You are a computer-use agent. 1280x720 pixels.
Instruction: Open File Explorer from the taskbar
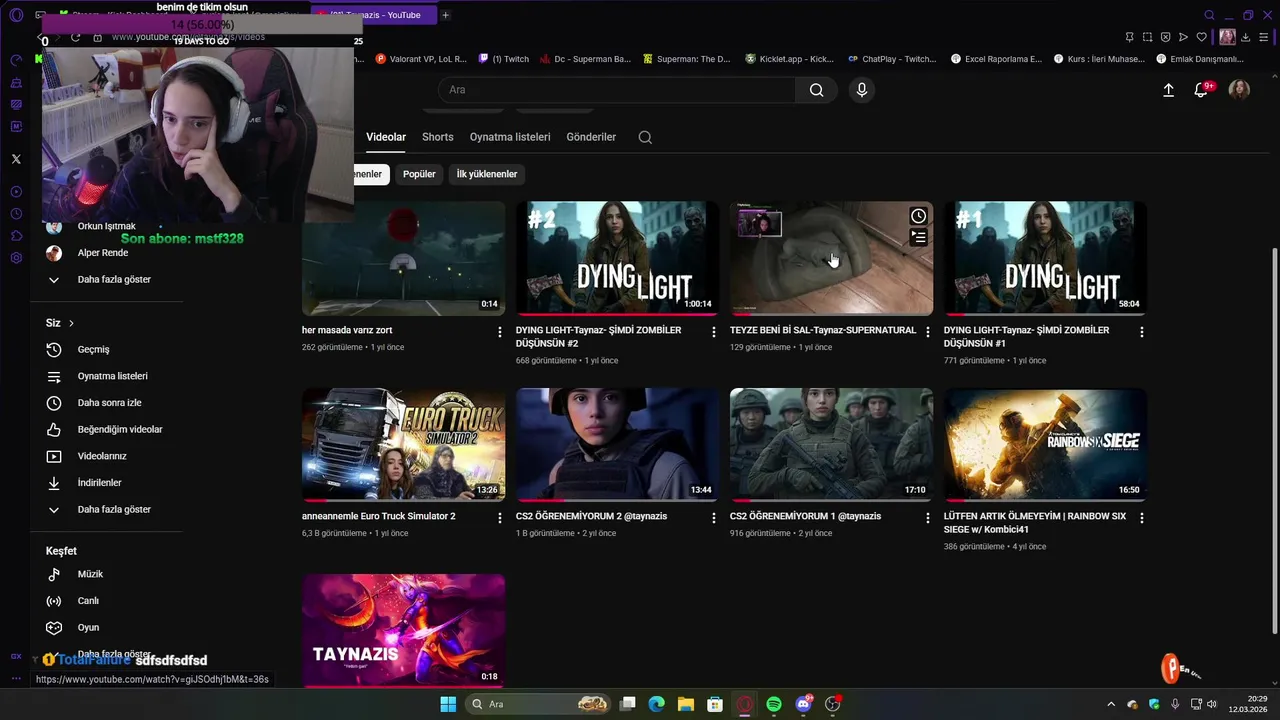685,704
